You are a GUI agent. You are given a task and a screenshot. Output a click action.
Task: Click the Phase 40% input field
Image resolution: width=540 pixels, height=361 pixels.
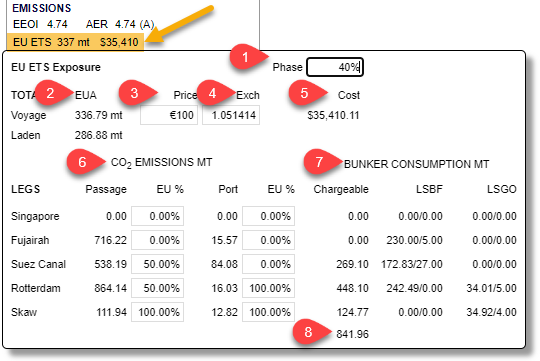(x=335, y=67)
